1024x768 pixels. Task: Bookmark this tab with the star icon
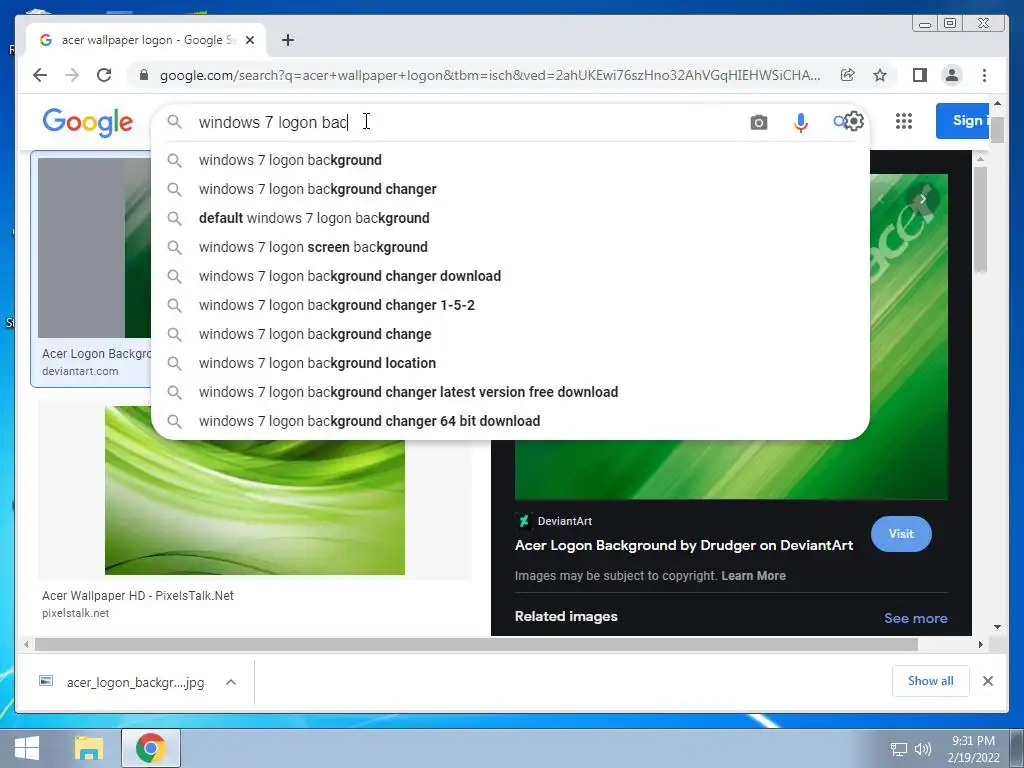[880, 75]
